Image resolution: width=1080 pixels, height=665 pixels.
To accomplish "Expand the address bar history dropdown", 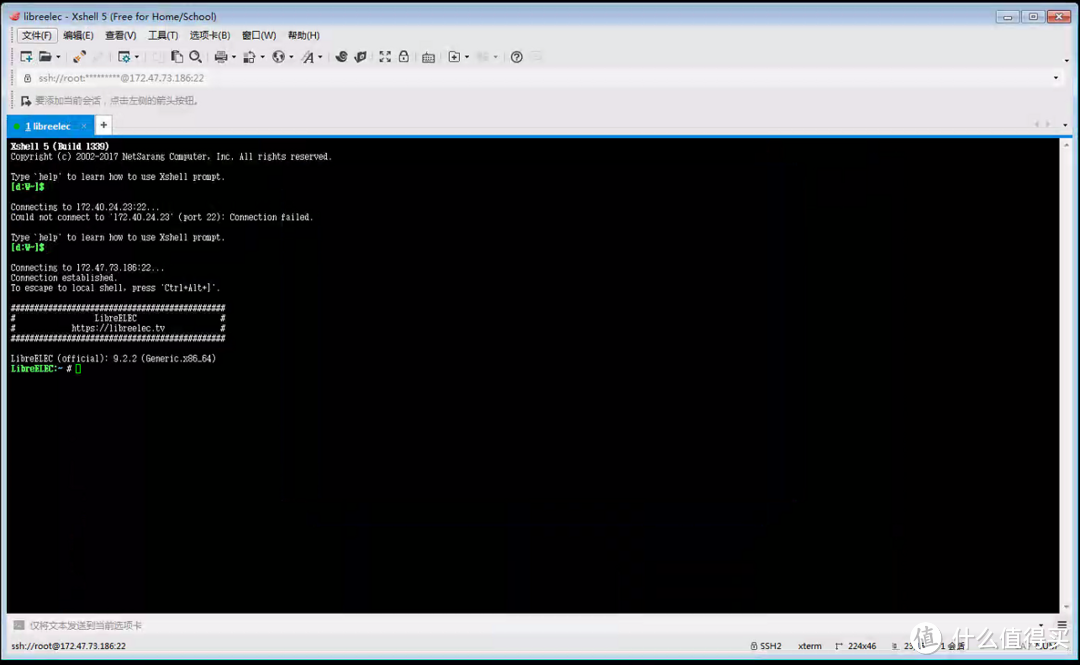I will pos(1056,78).
